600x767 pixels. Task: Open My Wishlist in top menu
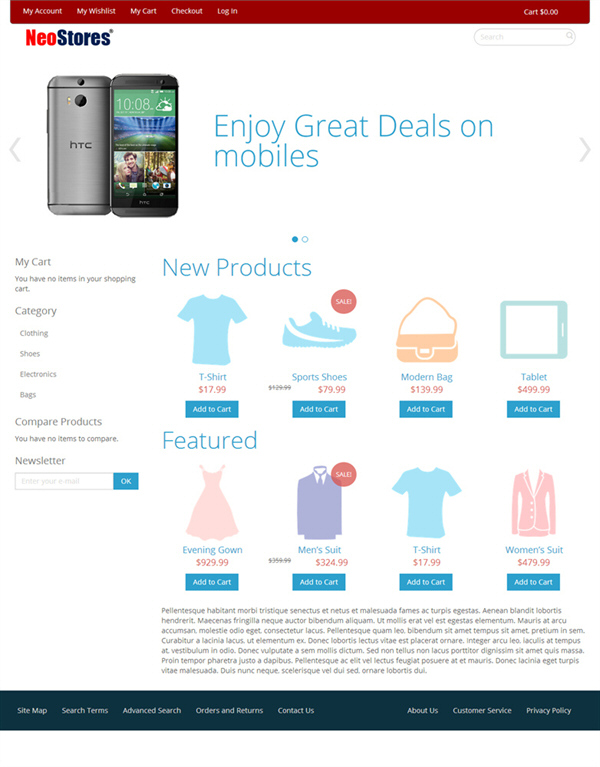96,11
